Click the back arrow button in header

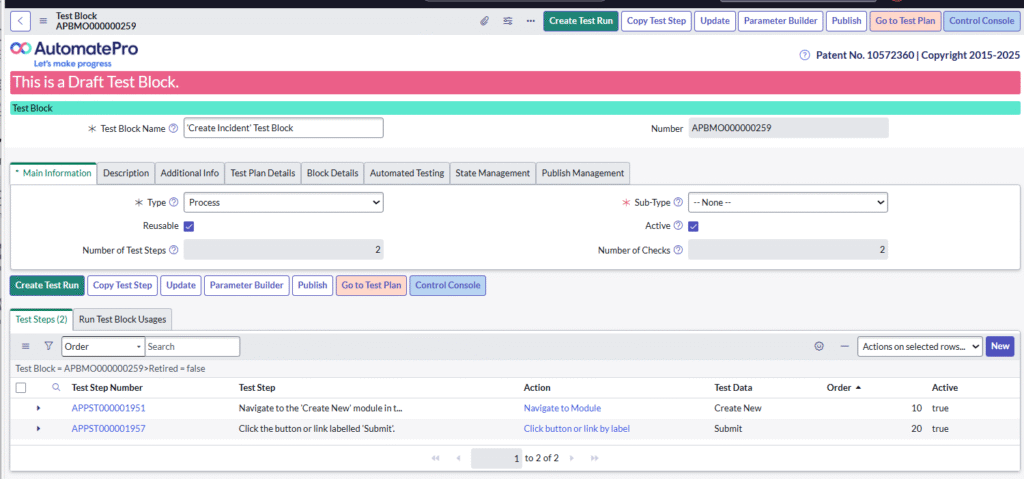pyautogui.click(x=22, y=21)
